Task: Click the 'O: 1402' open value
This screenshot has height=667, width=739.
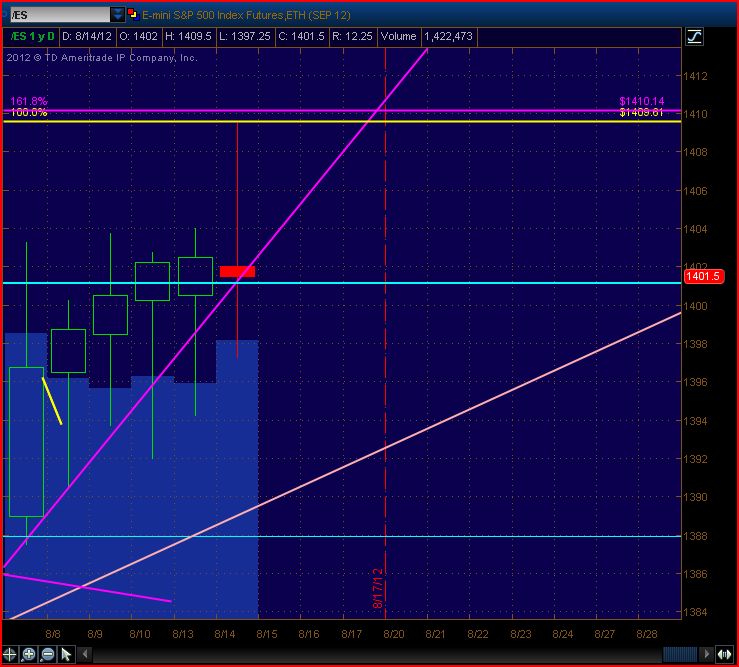Action: click(x=138, y=36)
